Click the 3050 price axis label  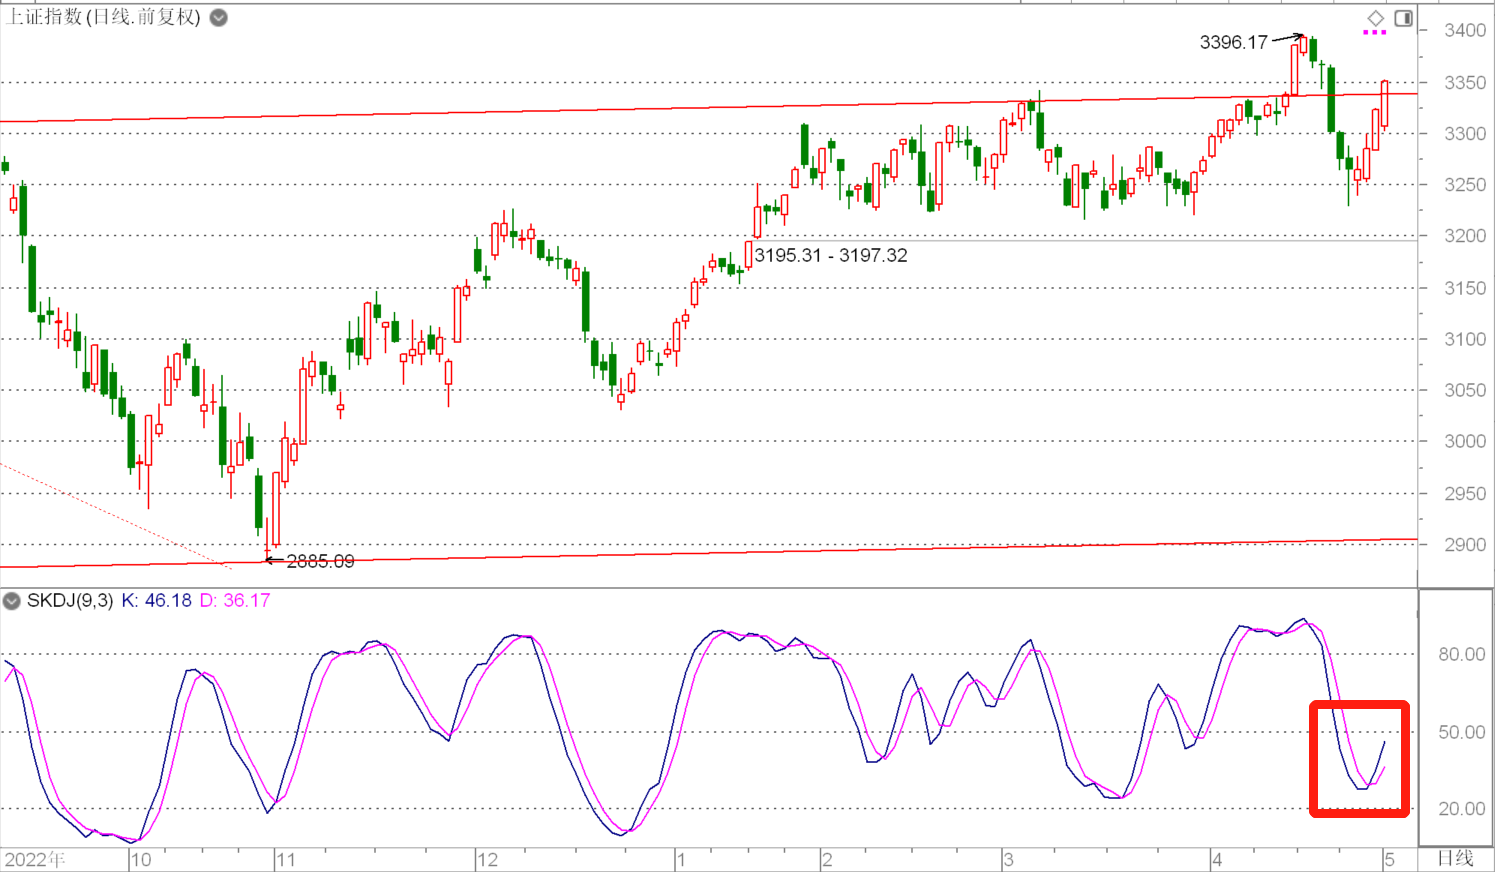coord(1465,390)
